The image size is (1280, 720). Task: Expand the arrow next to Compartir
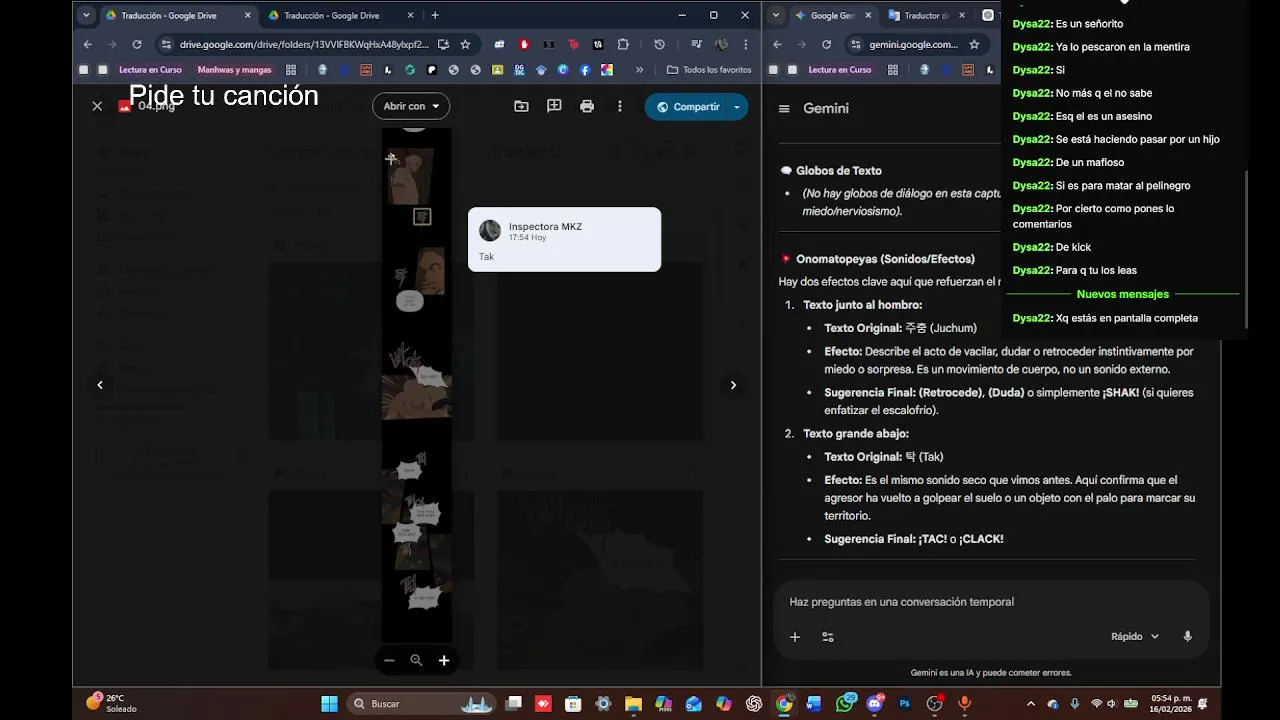pyautogui.click(x=737, y=107)
